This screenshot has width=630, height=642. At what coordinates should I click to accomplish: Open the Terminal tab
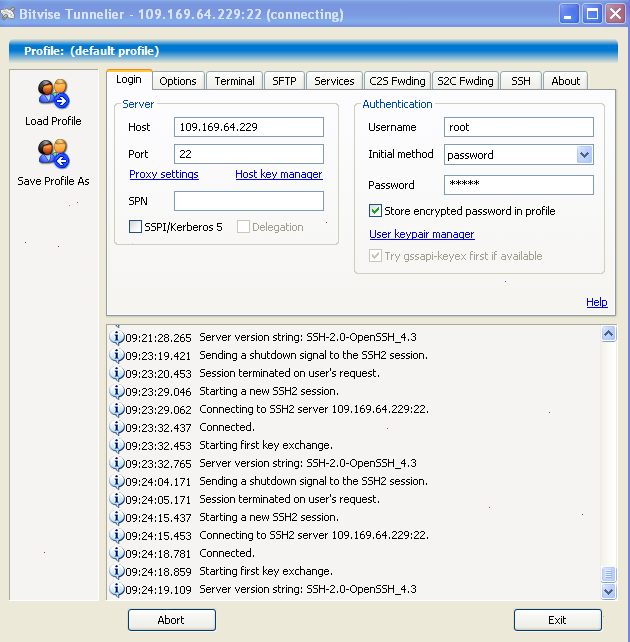click(x=235, y=81)
